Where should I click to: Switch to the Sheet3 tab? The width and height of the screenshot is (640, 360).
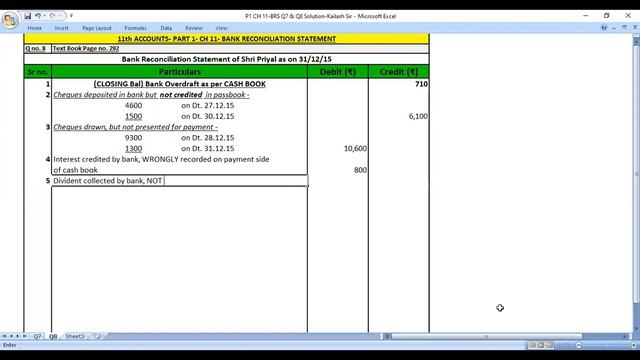75,336
